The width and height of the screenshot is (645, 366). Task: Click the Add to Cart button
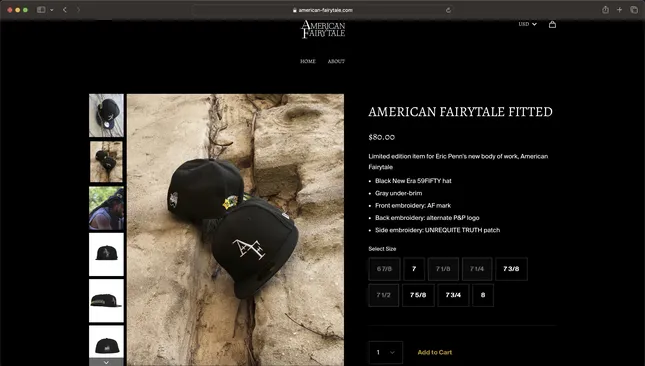point(435,352)
